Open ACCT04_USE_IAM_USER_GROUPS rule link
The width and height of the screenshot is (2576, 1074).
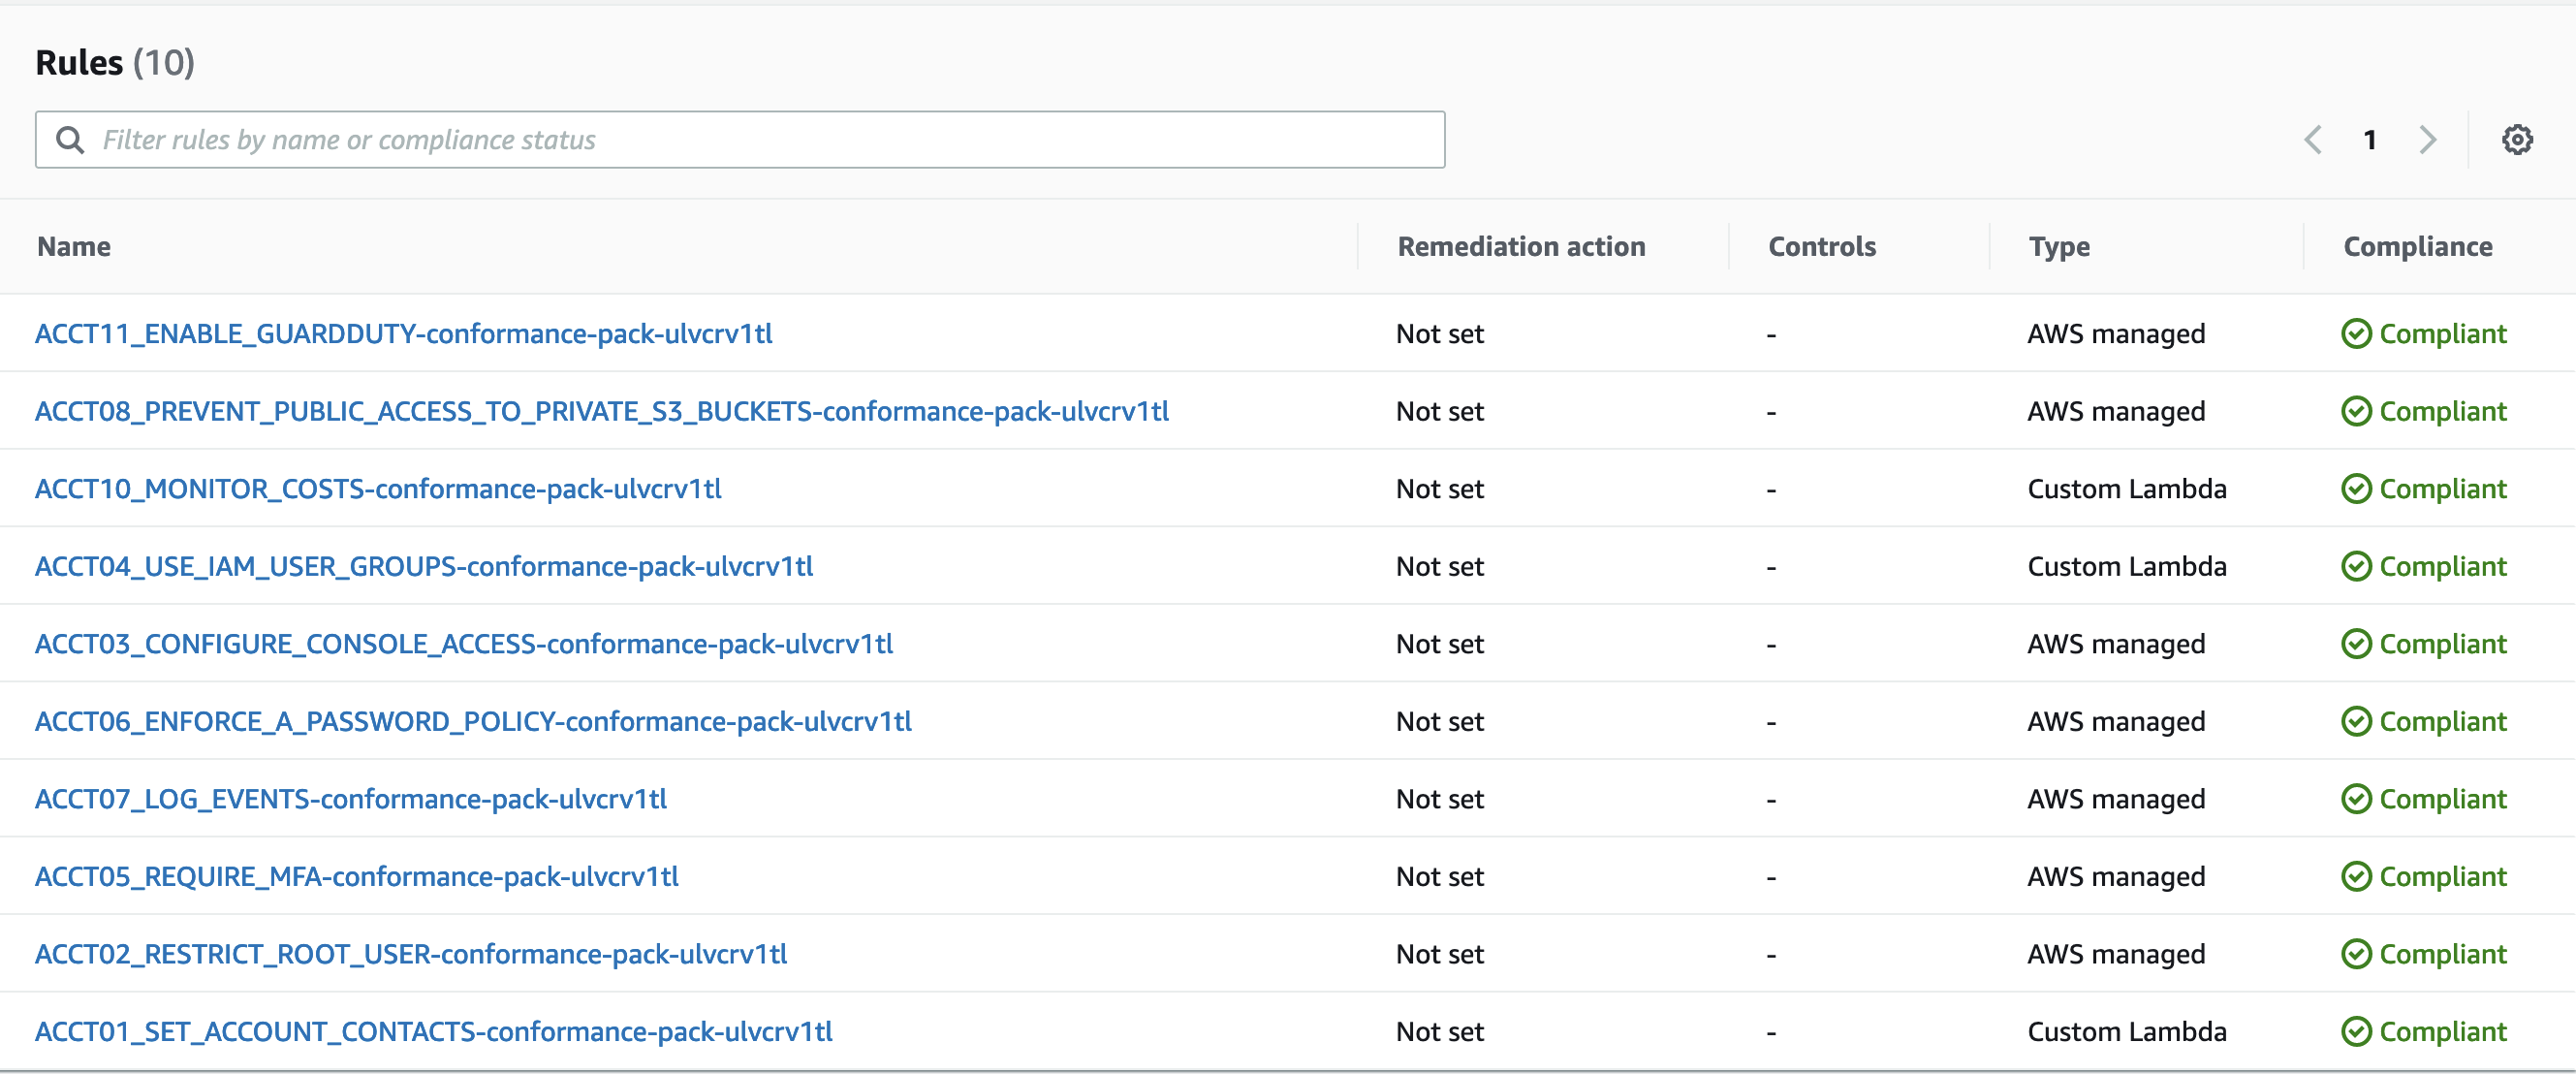[424, 567]
